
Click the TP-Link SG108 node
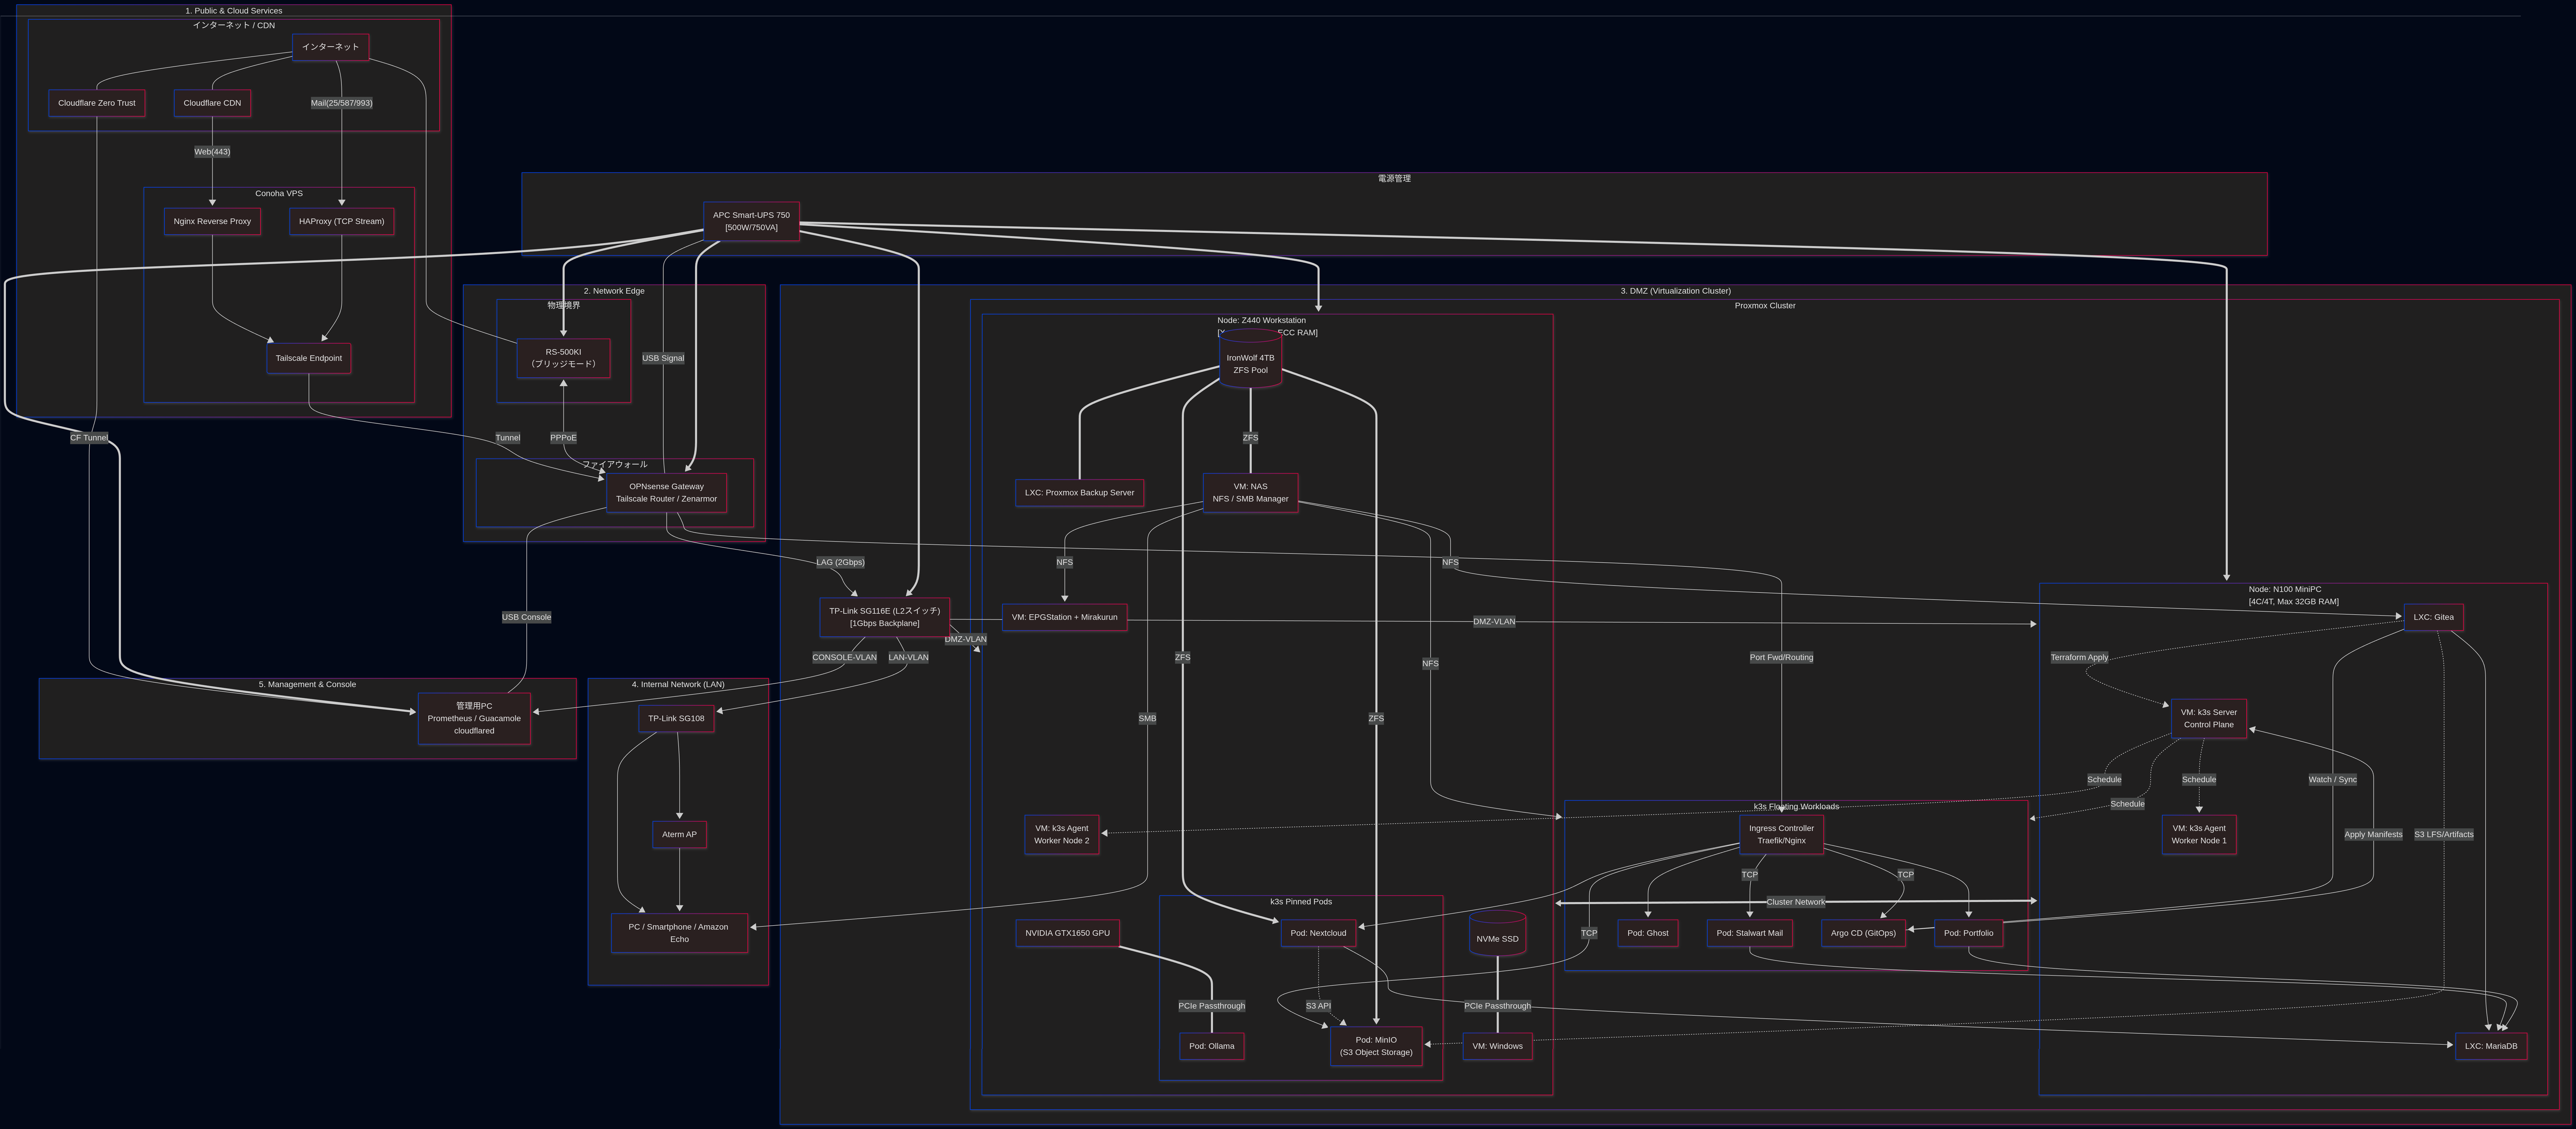[x=677, y=719]
